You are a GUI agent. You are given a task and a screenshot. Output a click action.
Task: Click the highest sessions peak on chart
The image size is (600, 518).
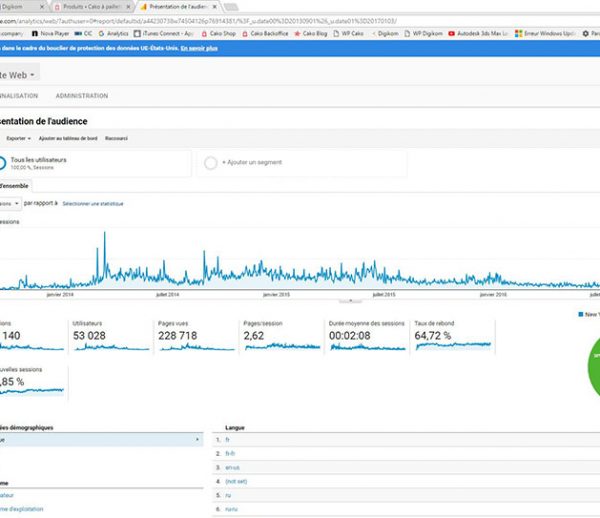click(104, 233)
